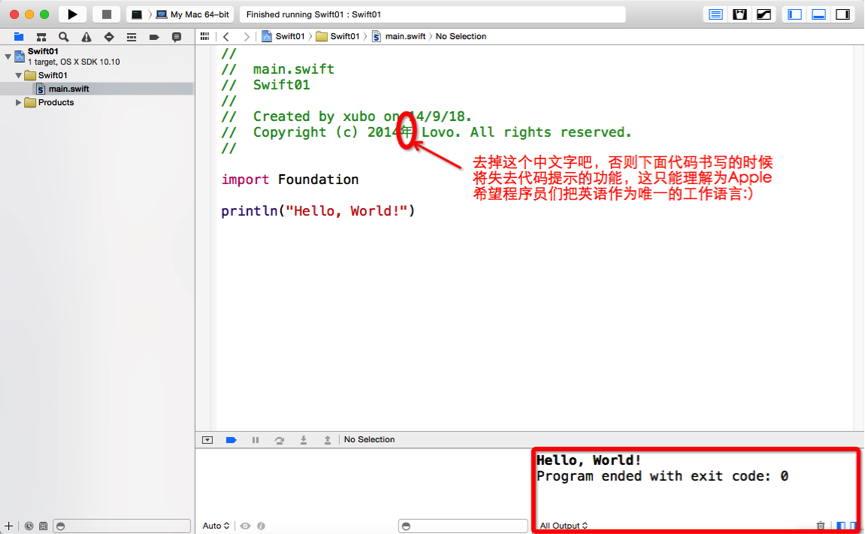Screen dimensions: 865x534
Task: Collapse the Swift01 project root disclosure triangle
Action: (x=8, y=56)
